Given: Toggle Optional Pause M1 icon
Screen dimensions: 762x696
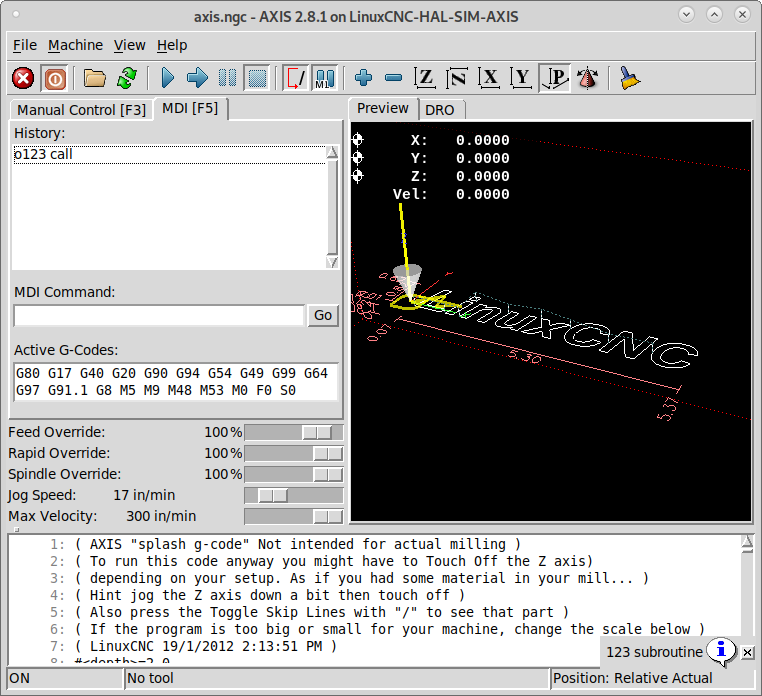Looking at the screenshot, I should click(x=325, y=78).
